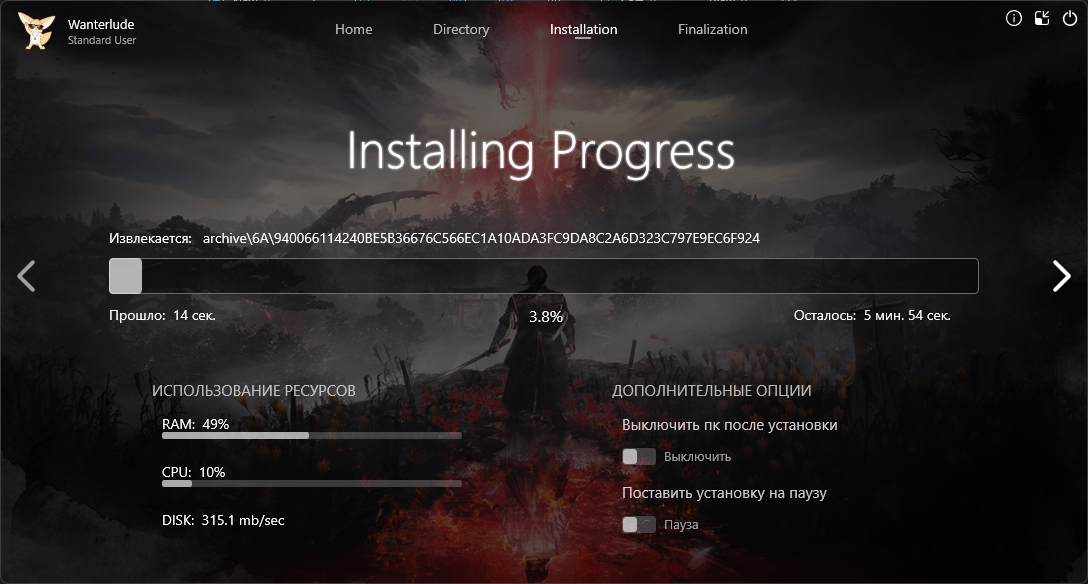Switch to the Directory tab
This screenshot has height=584, width=1088.
461,29
